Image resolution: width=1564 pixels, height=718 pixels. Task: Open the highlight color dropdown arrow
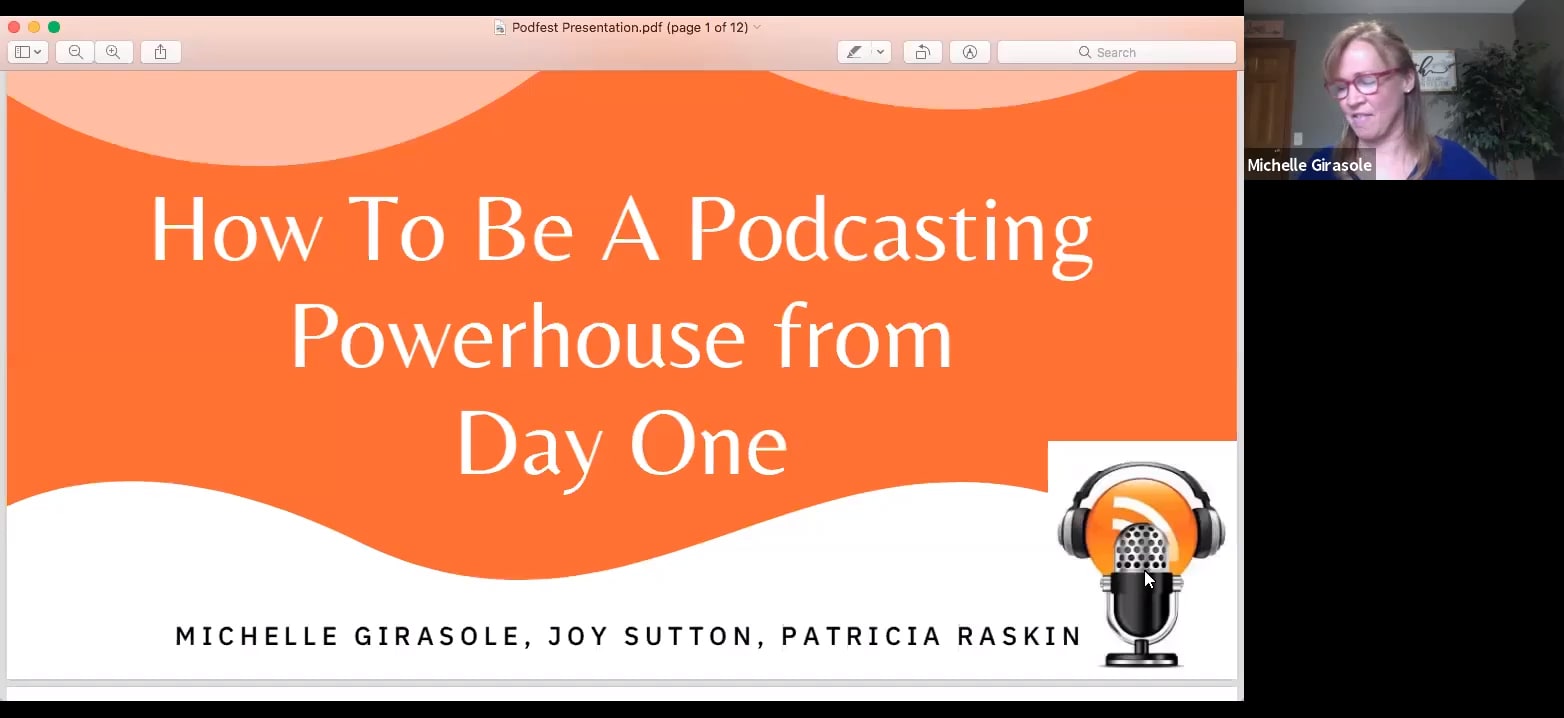(880, 52)
